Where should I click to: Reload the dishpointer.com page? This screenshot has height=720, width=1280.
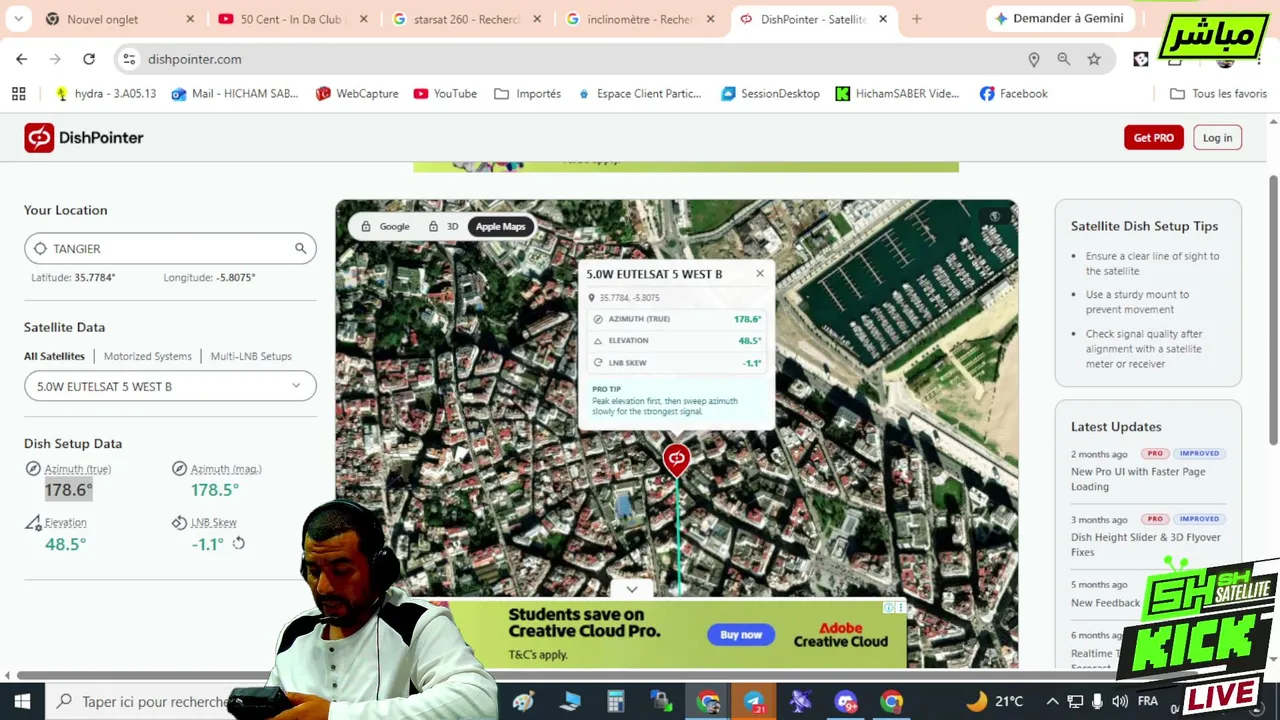point(89,59)
